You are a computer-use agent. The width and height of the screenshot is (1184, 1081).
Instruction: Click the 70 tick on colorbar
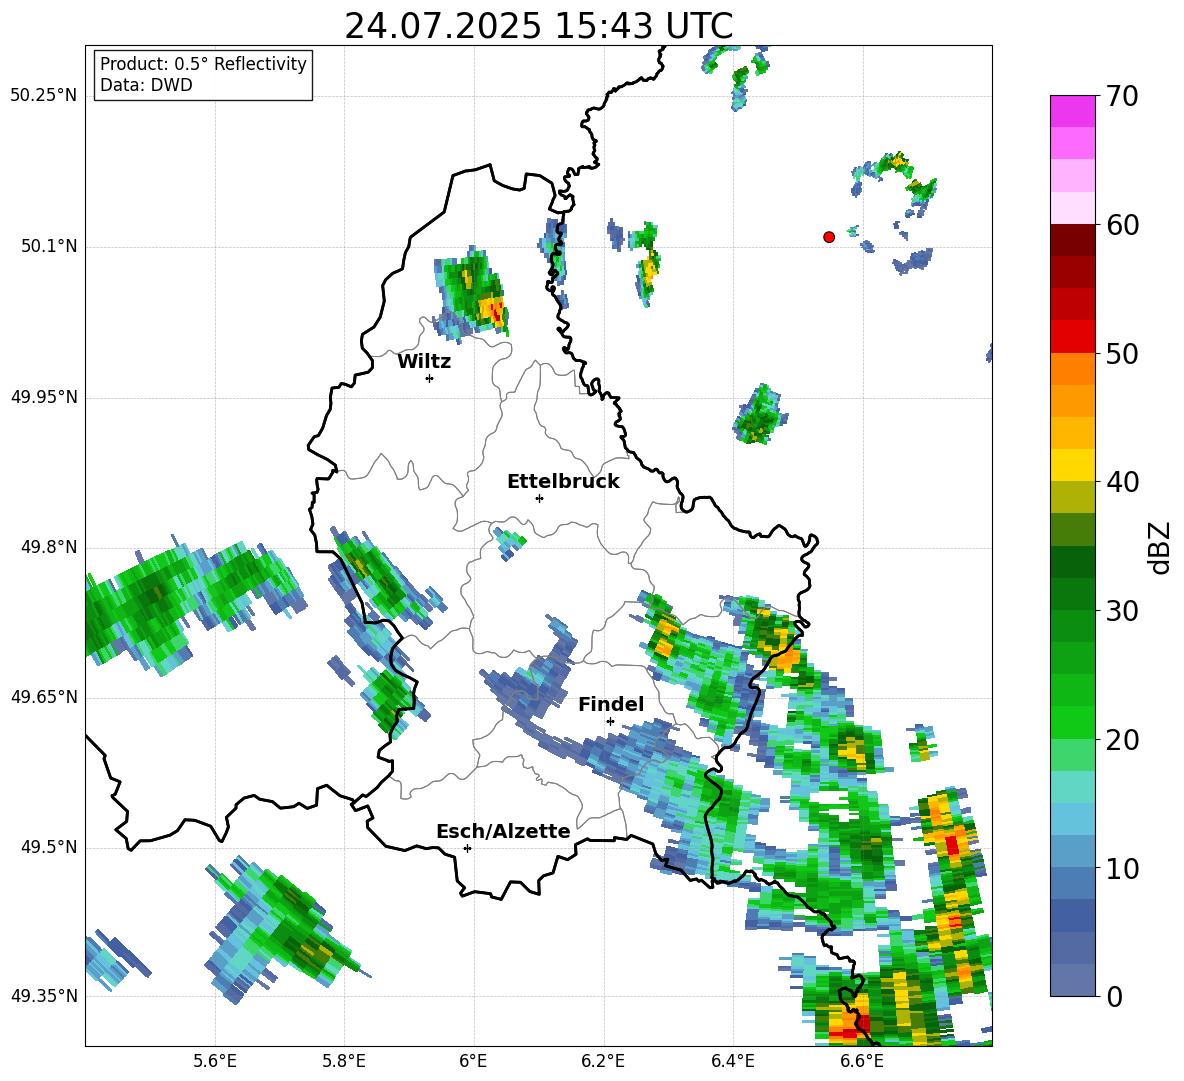[x=1121, y=97]
